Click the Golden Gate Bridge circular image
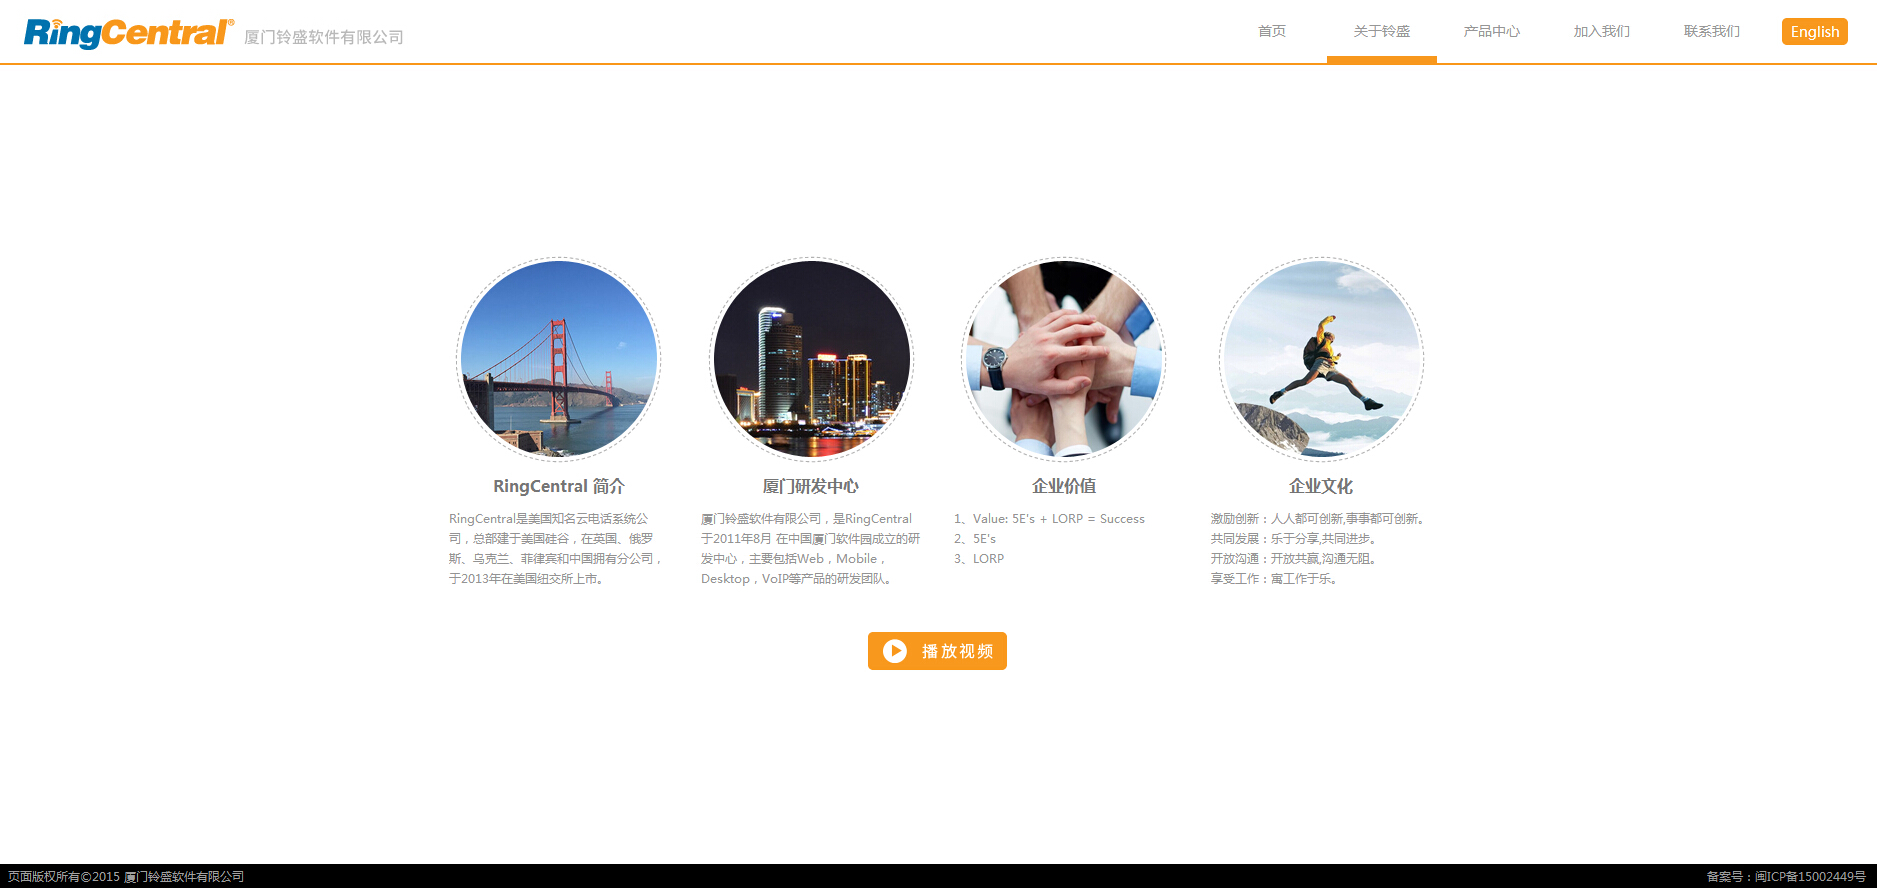The width and height of the screenshot is (1877, 888). (x=559, y=359)
